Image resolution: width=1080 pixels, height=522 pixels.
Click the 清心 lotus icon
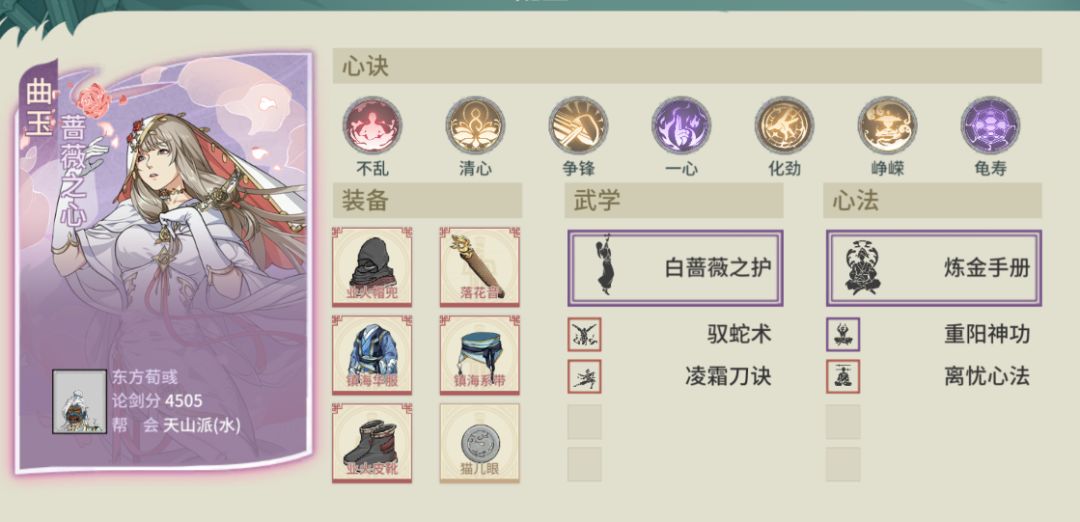click(x=475, y=125)
